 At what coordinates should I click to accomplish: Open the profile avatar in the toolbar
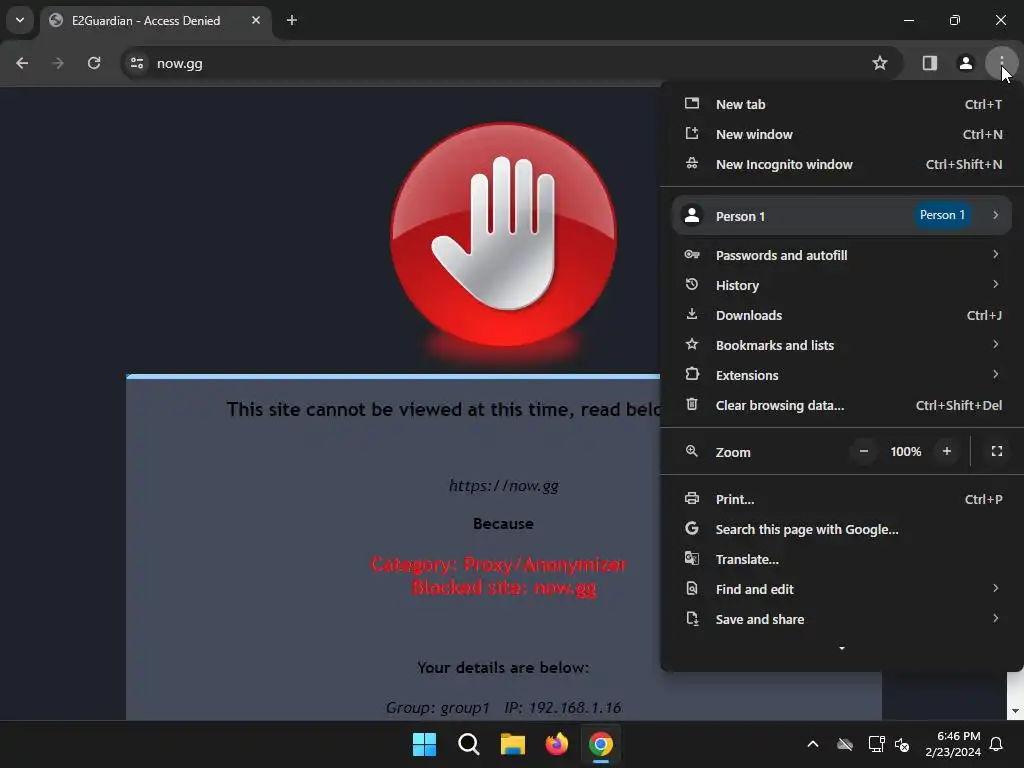tap(965, 63)
